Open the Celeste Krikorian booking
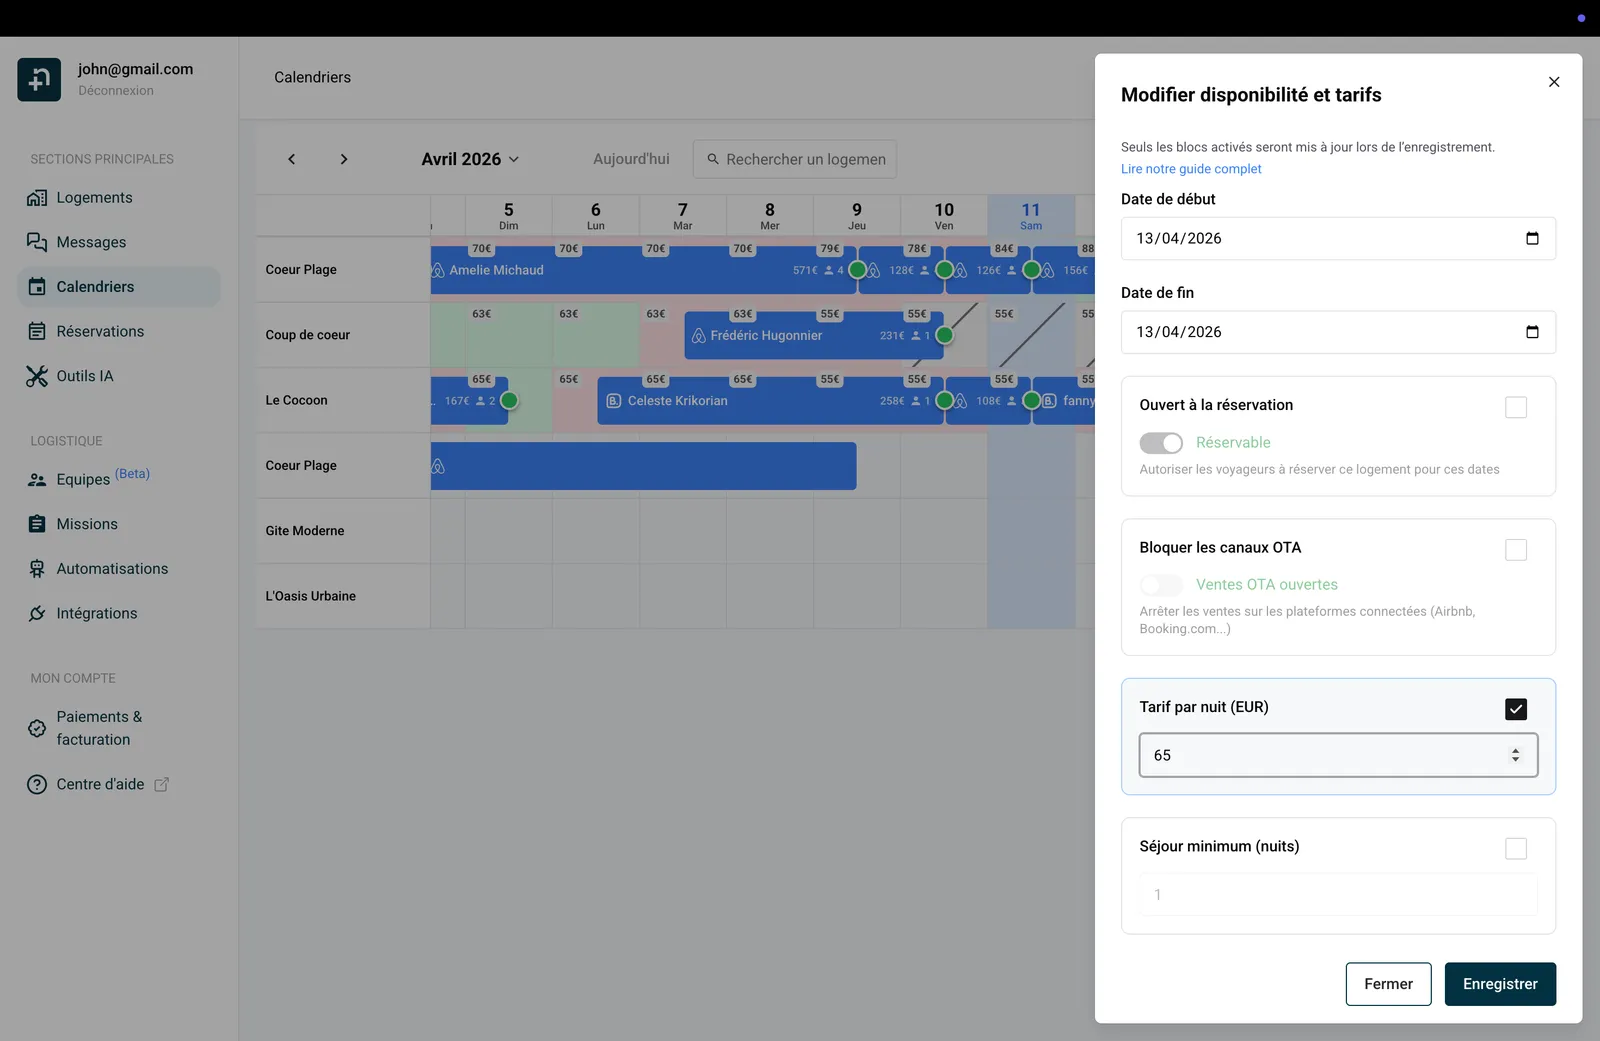Viewport: 1600px width, 1041px height. point(770,401)
